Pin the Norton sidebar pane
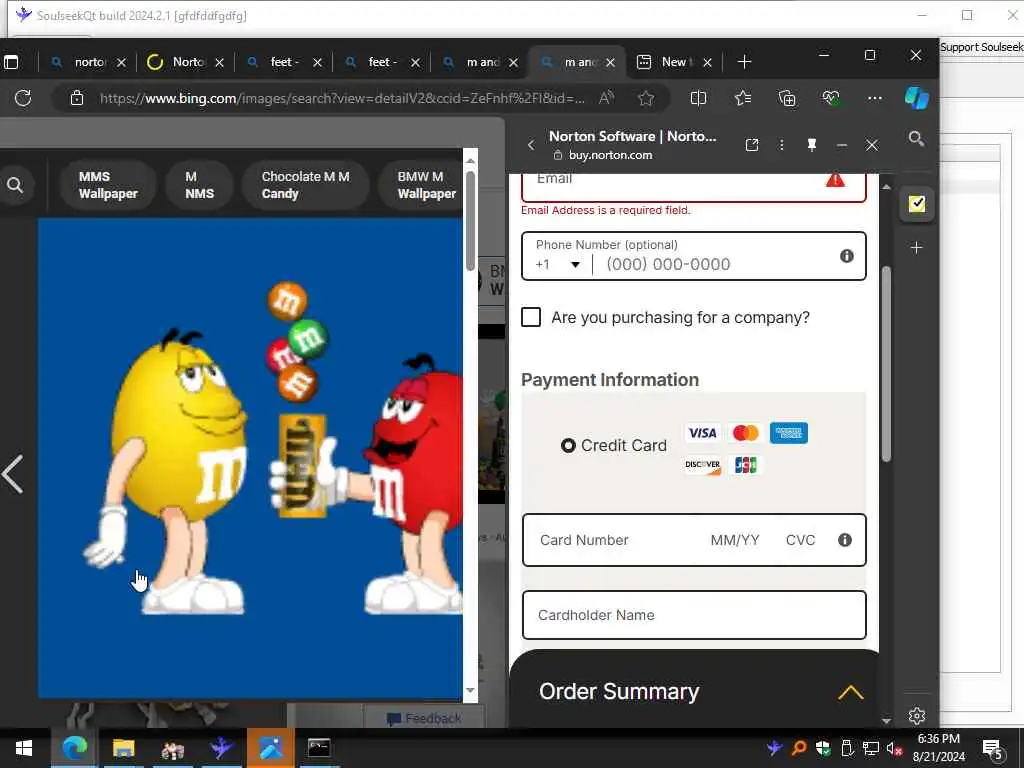 pyautogui.click(x=812, y=145)
